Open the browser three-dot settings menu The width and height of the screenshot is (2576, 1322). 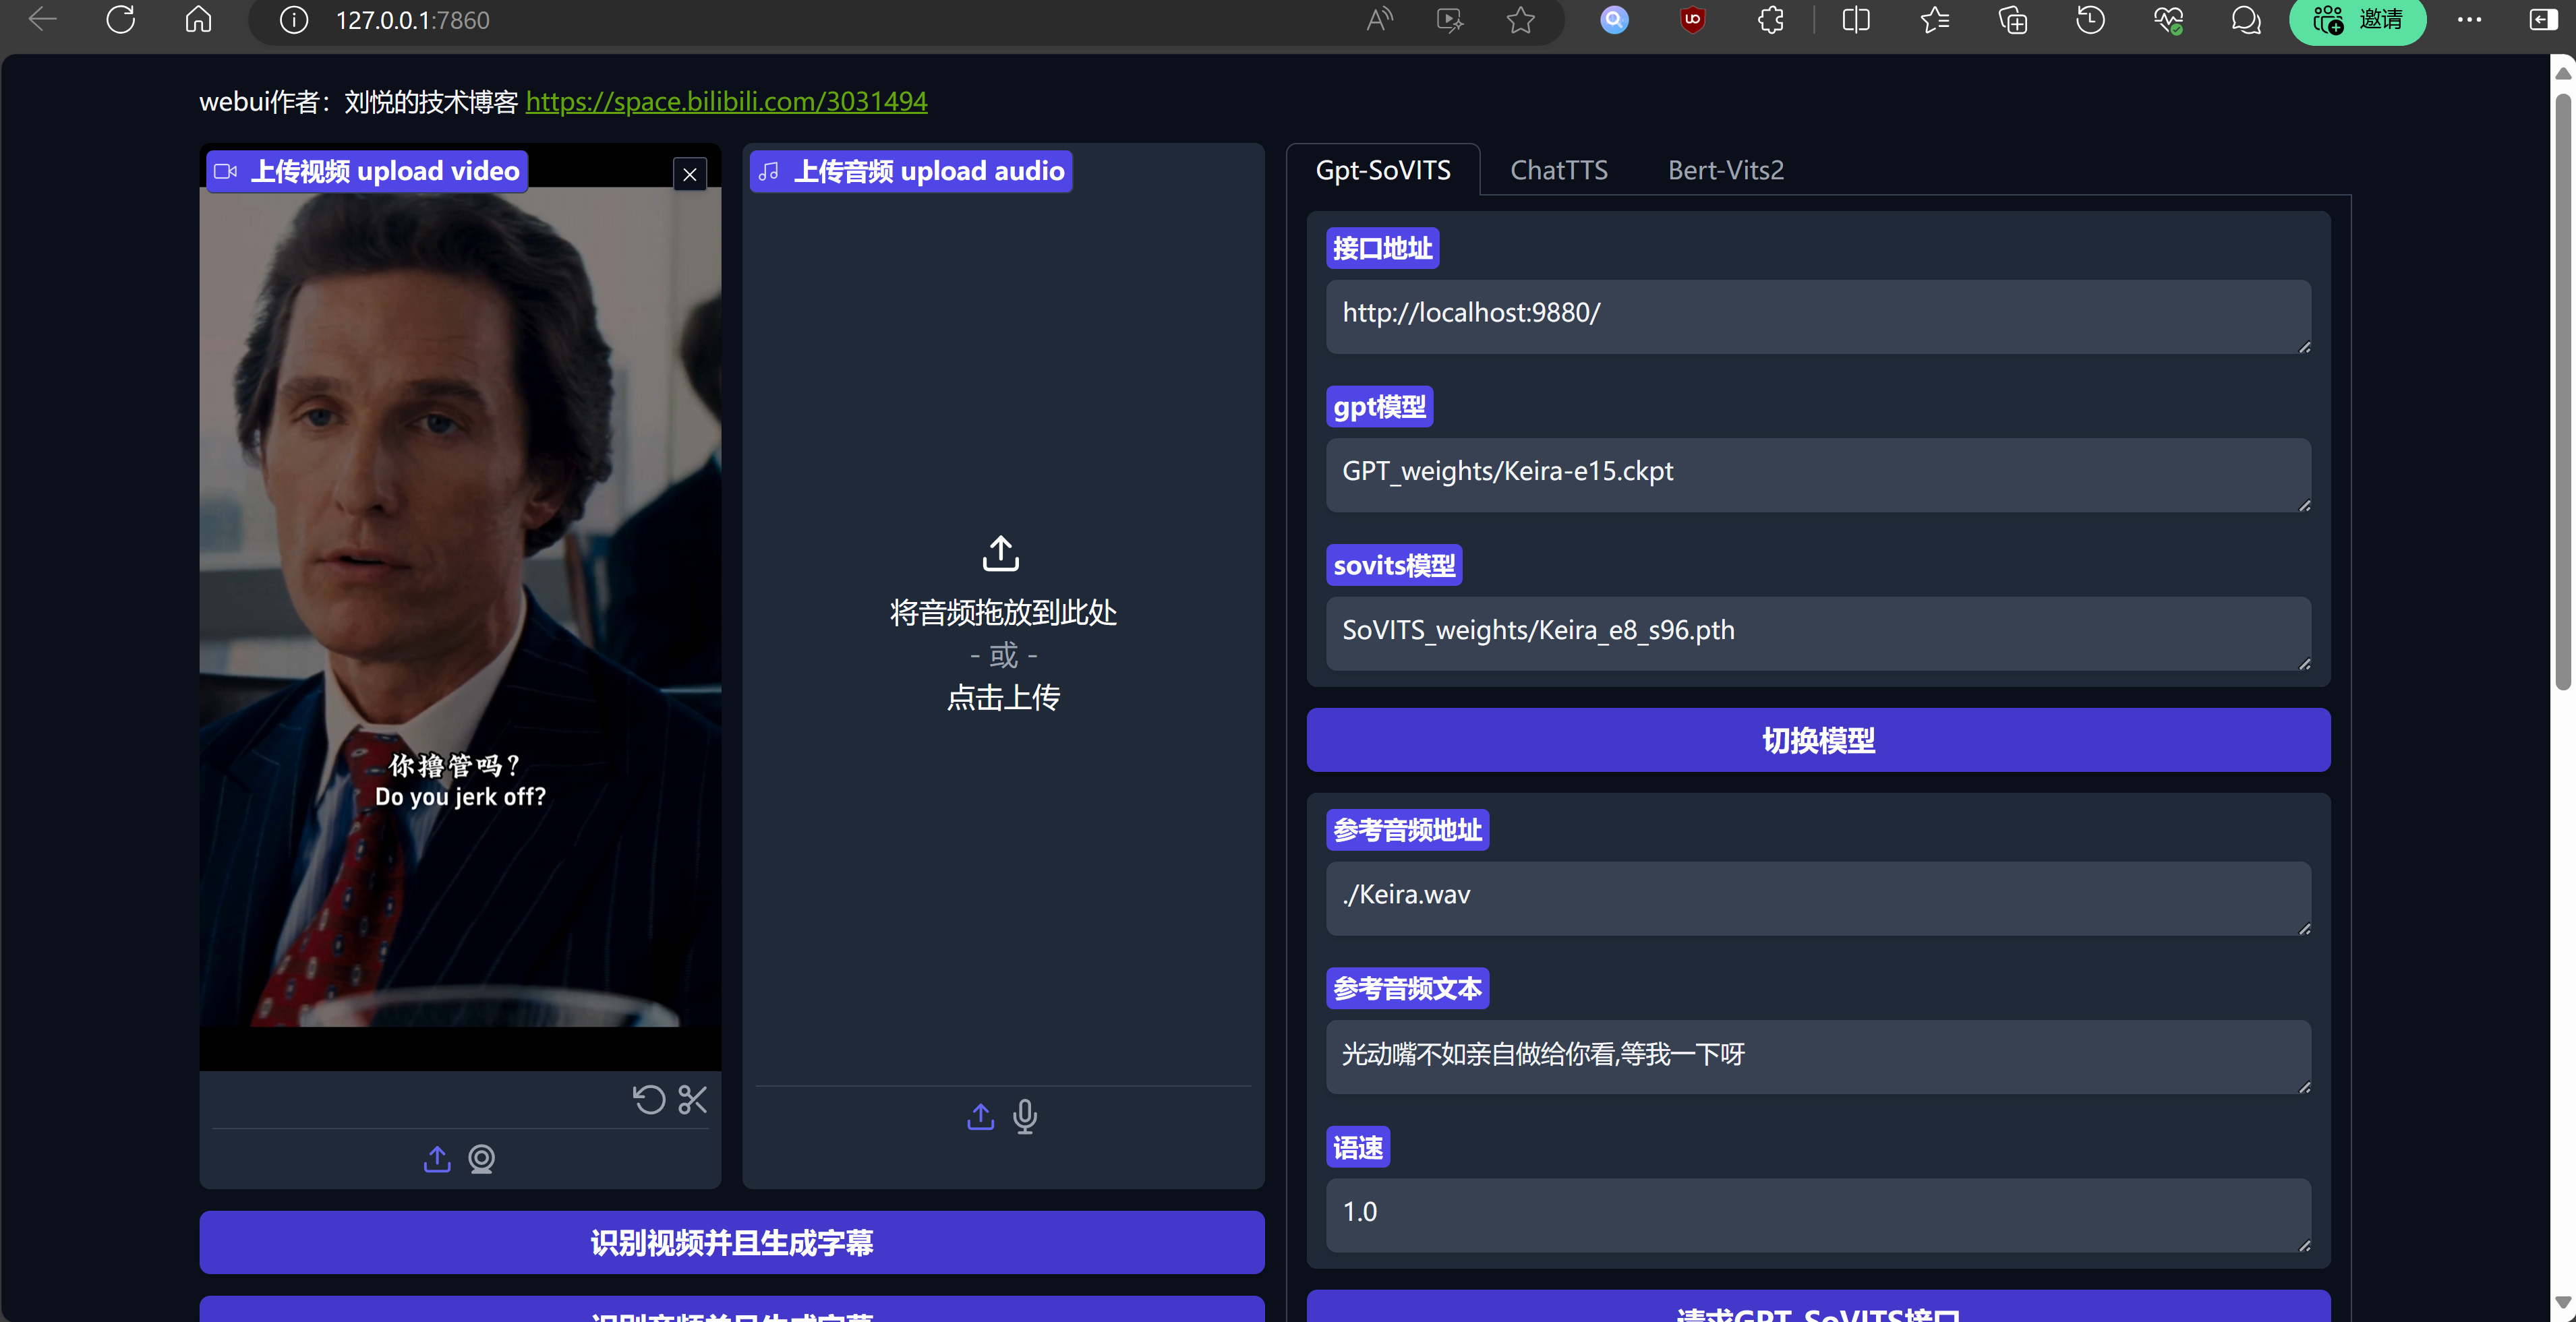[2469, 20]
